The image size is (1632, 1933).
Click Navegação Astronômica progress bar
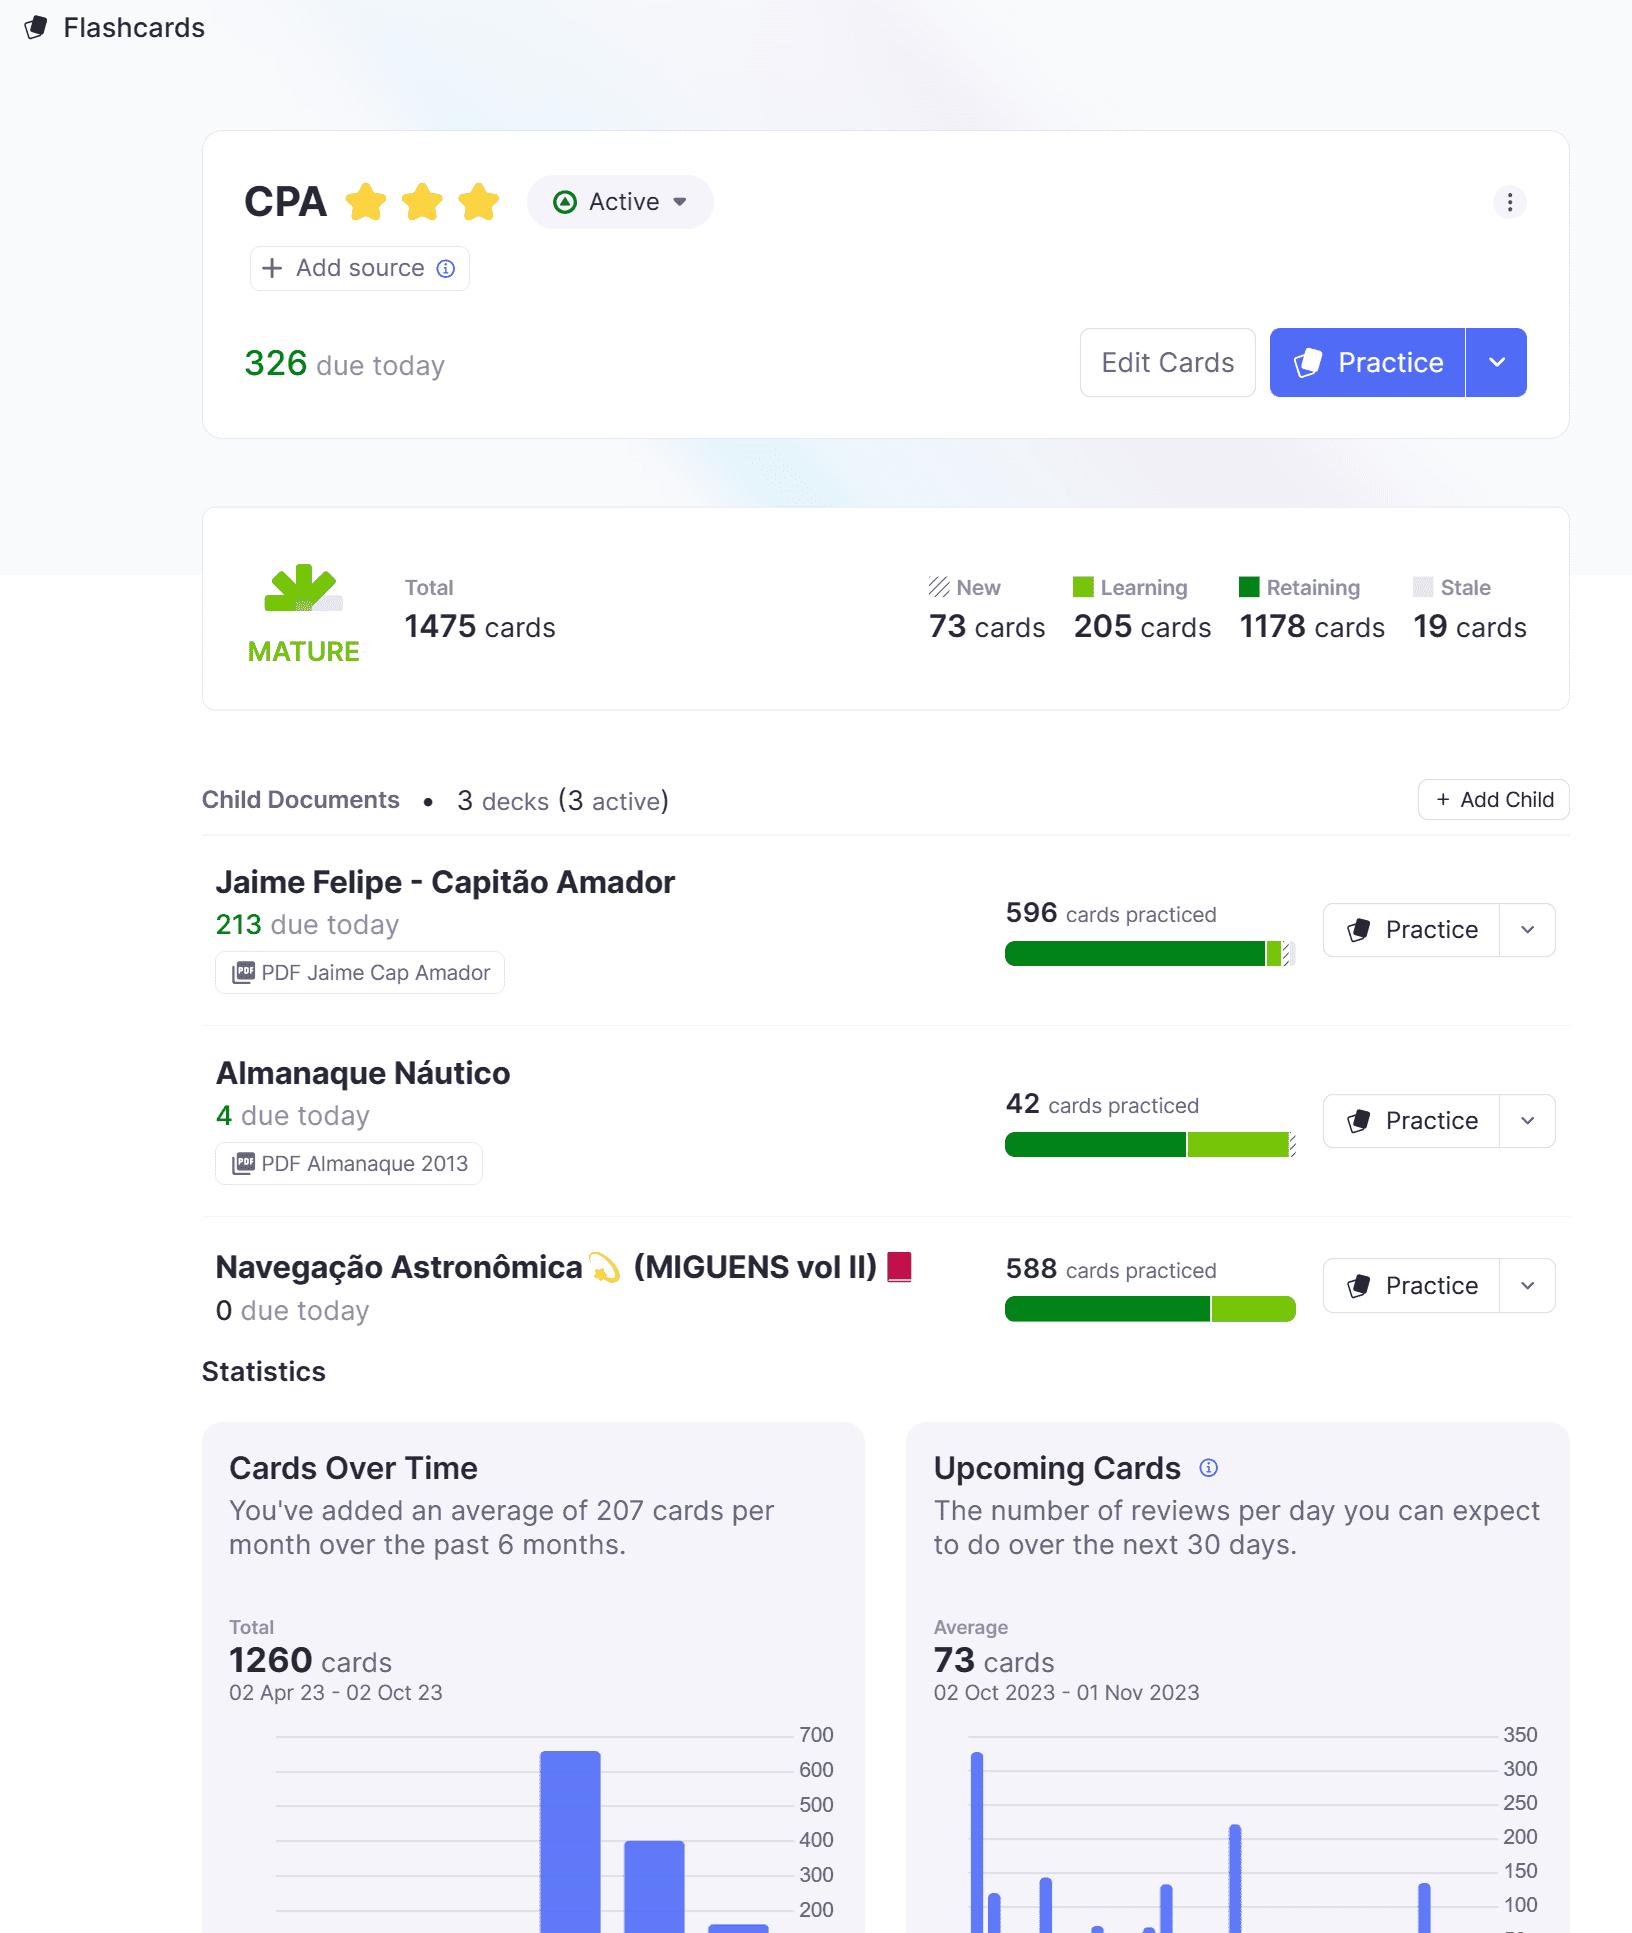tap(1150, 1309)
